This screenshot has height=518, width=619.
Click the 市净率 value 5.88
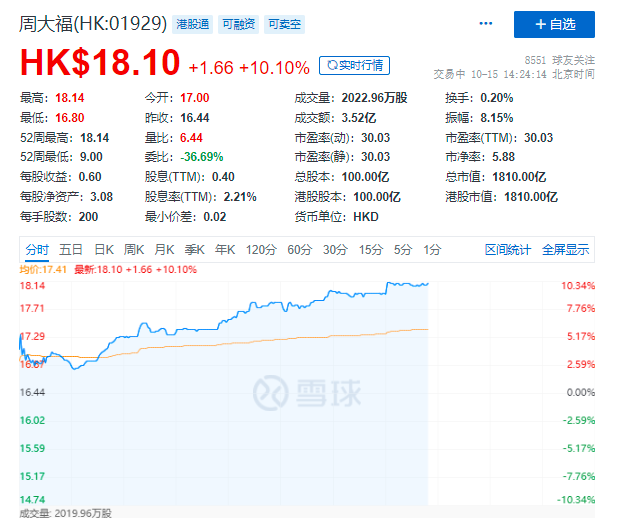coord(503,157)
